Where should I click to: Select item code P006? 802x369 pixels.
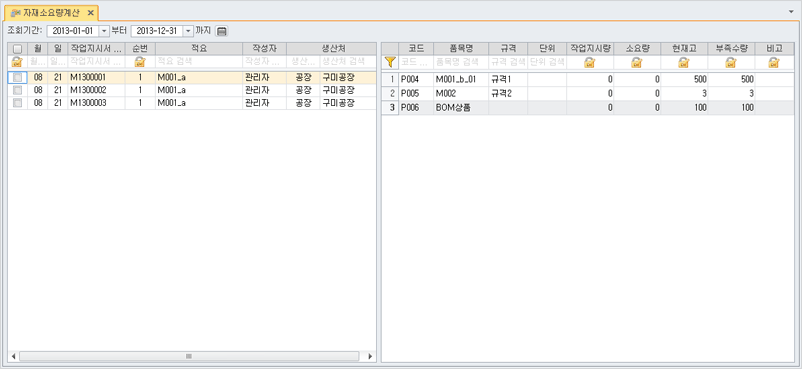tap(416, 108)
